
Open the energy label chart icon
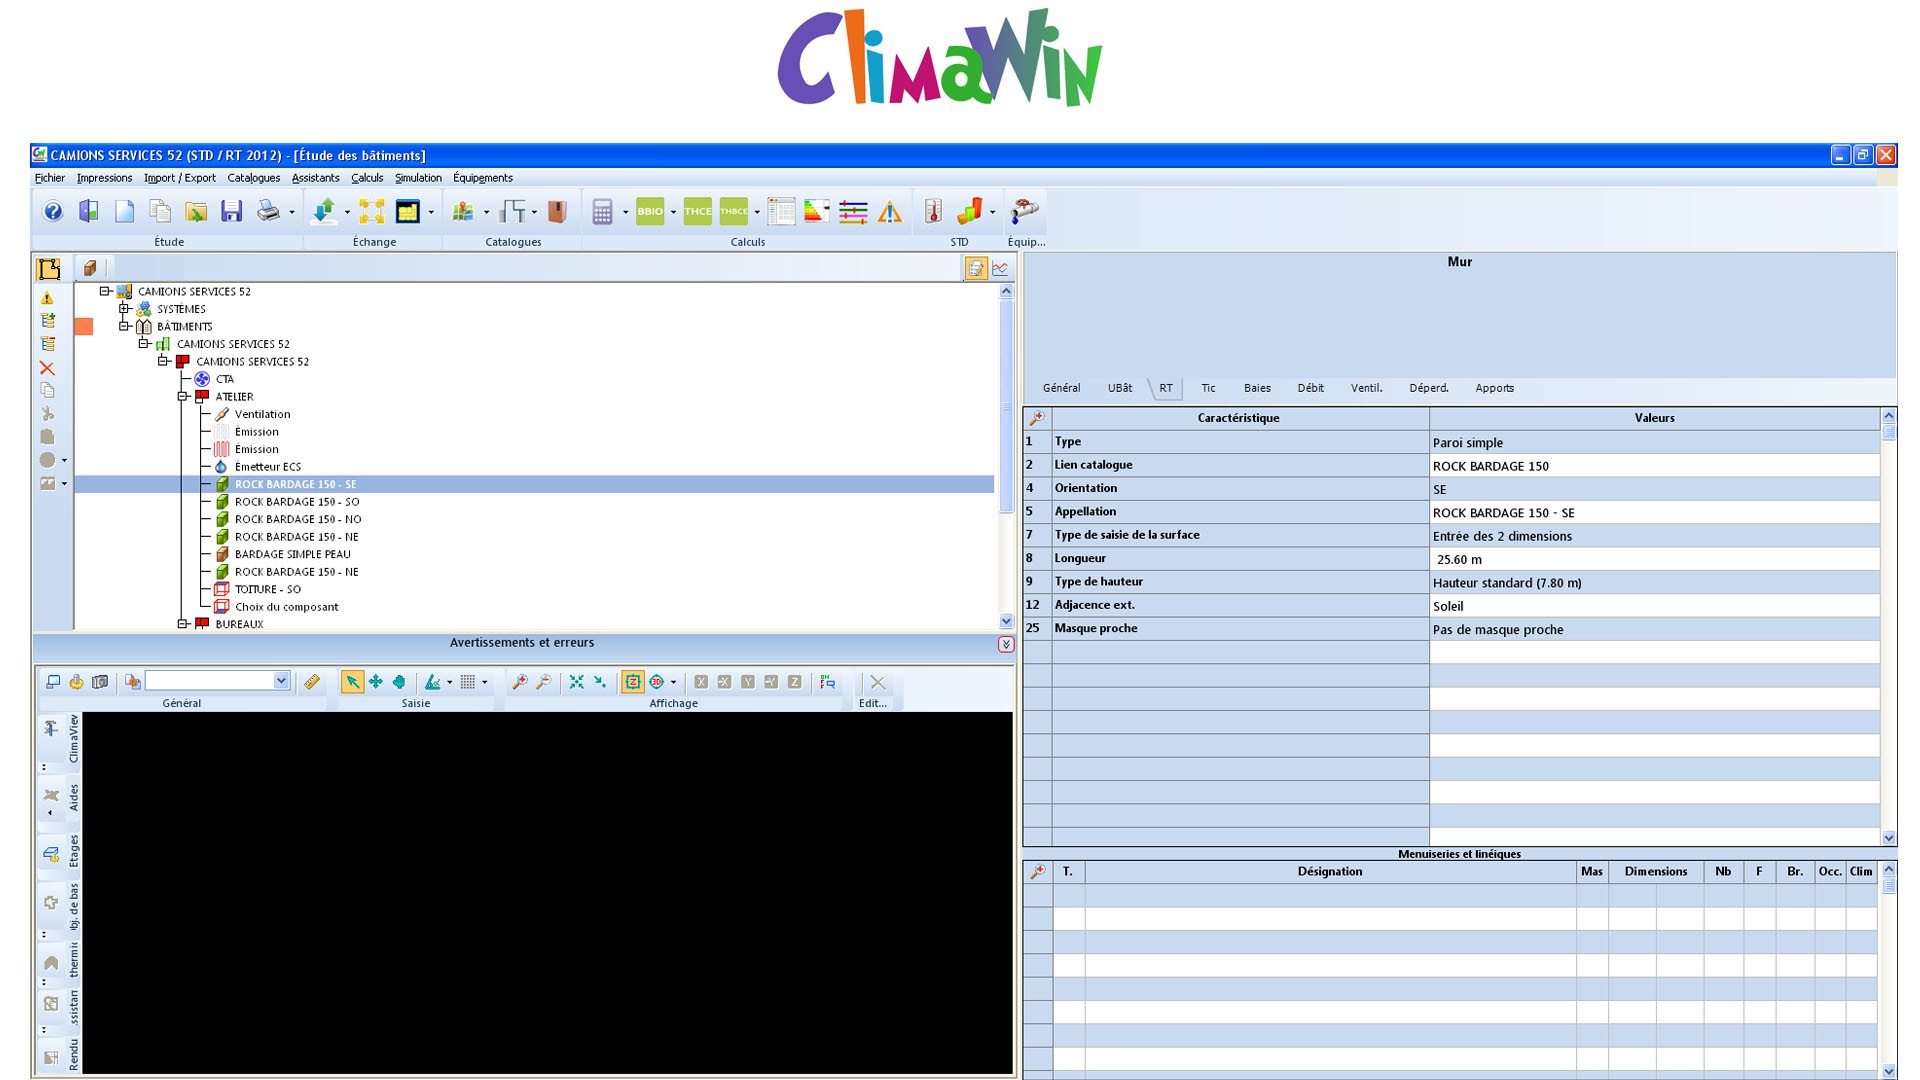pos(817,211)
